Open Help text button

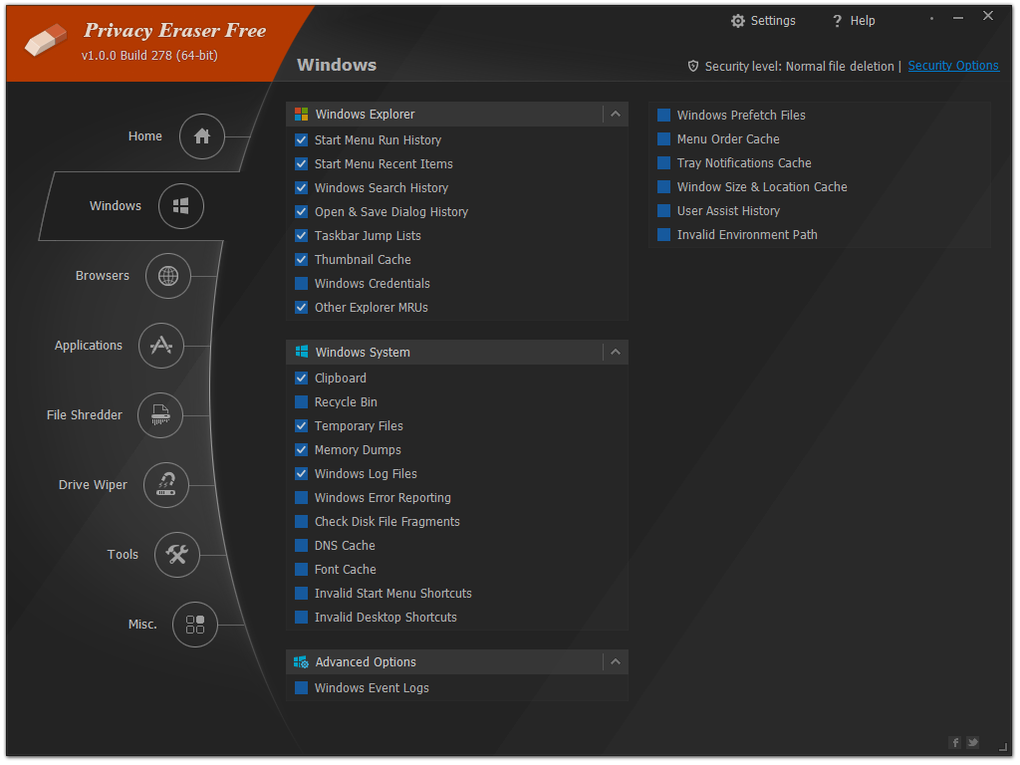pos(863,21)
